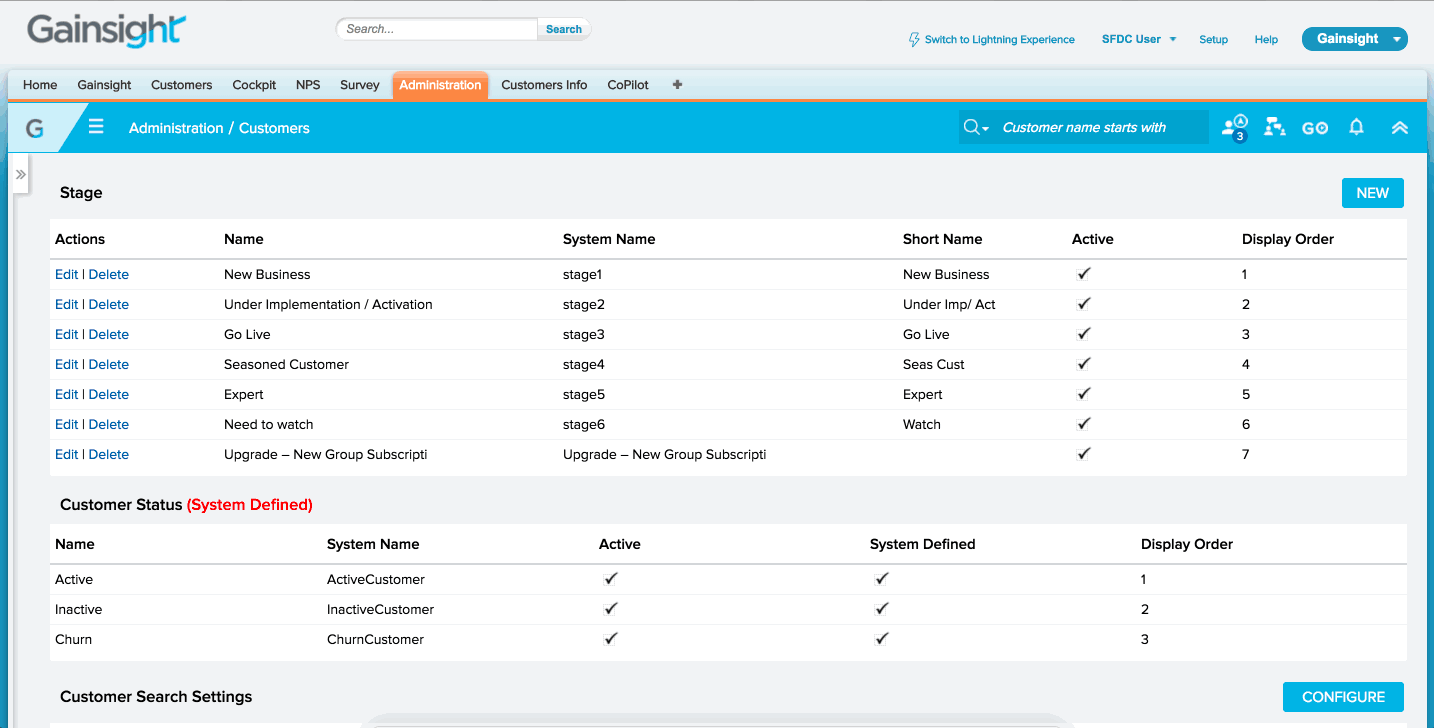The height and width of the screenshot is (728, 1434).
Task: Open the SFDC User menu
Action: coord(1139,39)
